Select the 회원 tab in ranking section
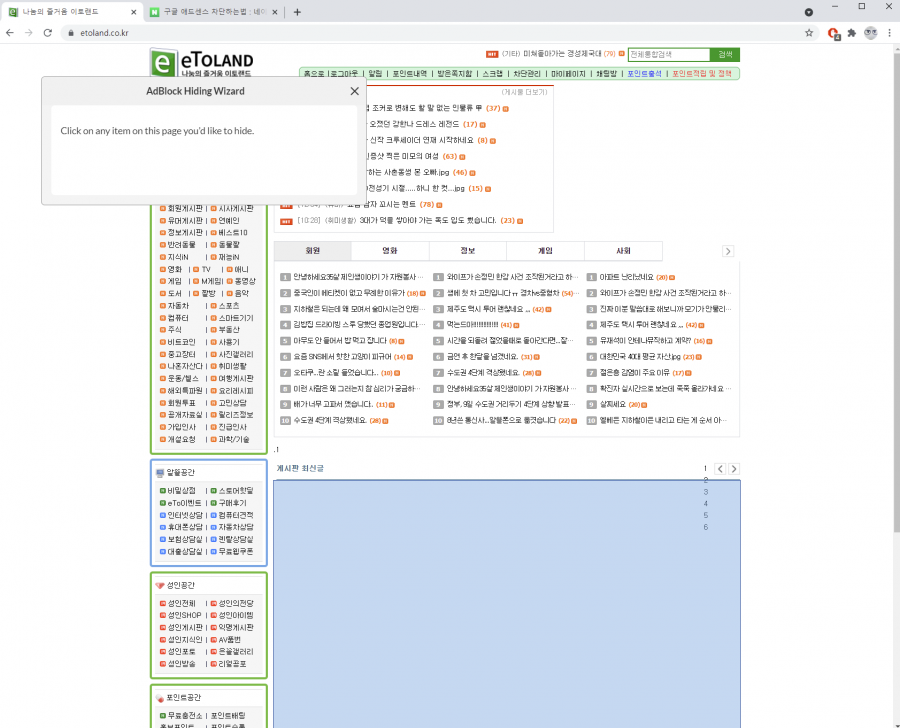This screenshot has height=728, width=900. pos(313,251)
